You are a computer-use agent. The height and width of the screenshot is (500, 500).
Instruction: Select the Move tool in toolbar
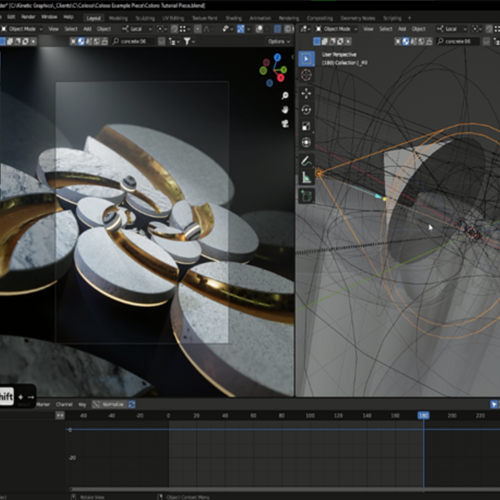pyautogui.click(x=306, y=94)
